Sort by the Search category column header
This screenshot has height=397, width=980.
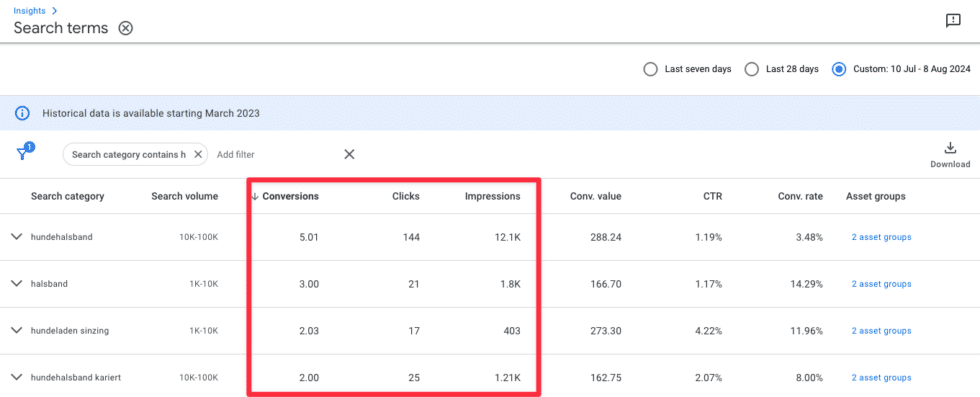(x=68, y=196)
